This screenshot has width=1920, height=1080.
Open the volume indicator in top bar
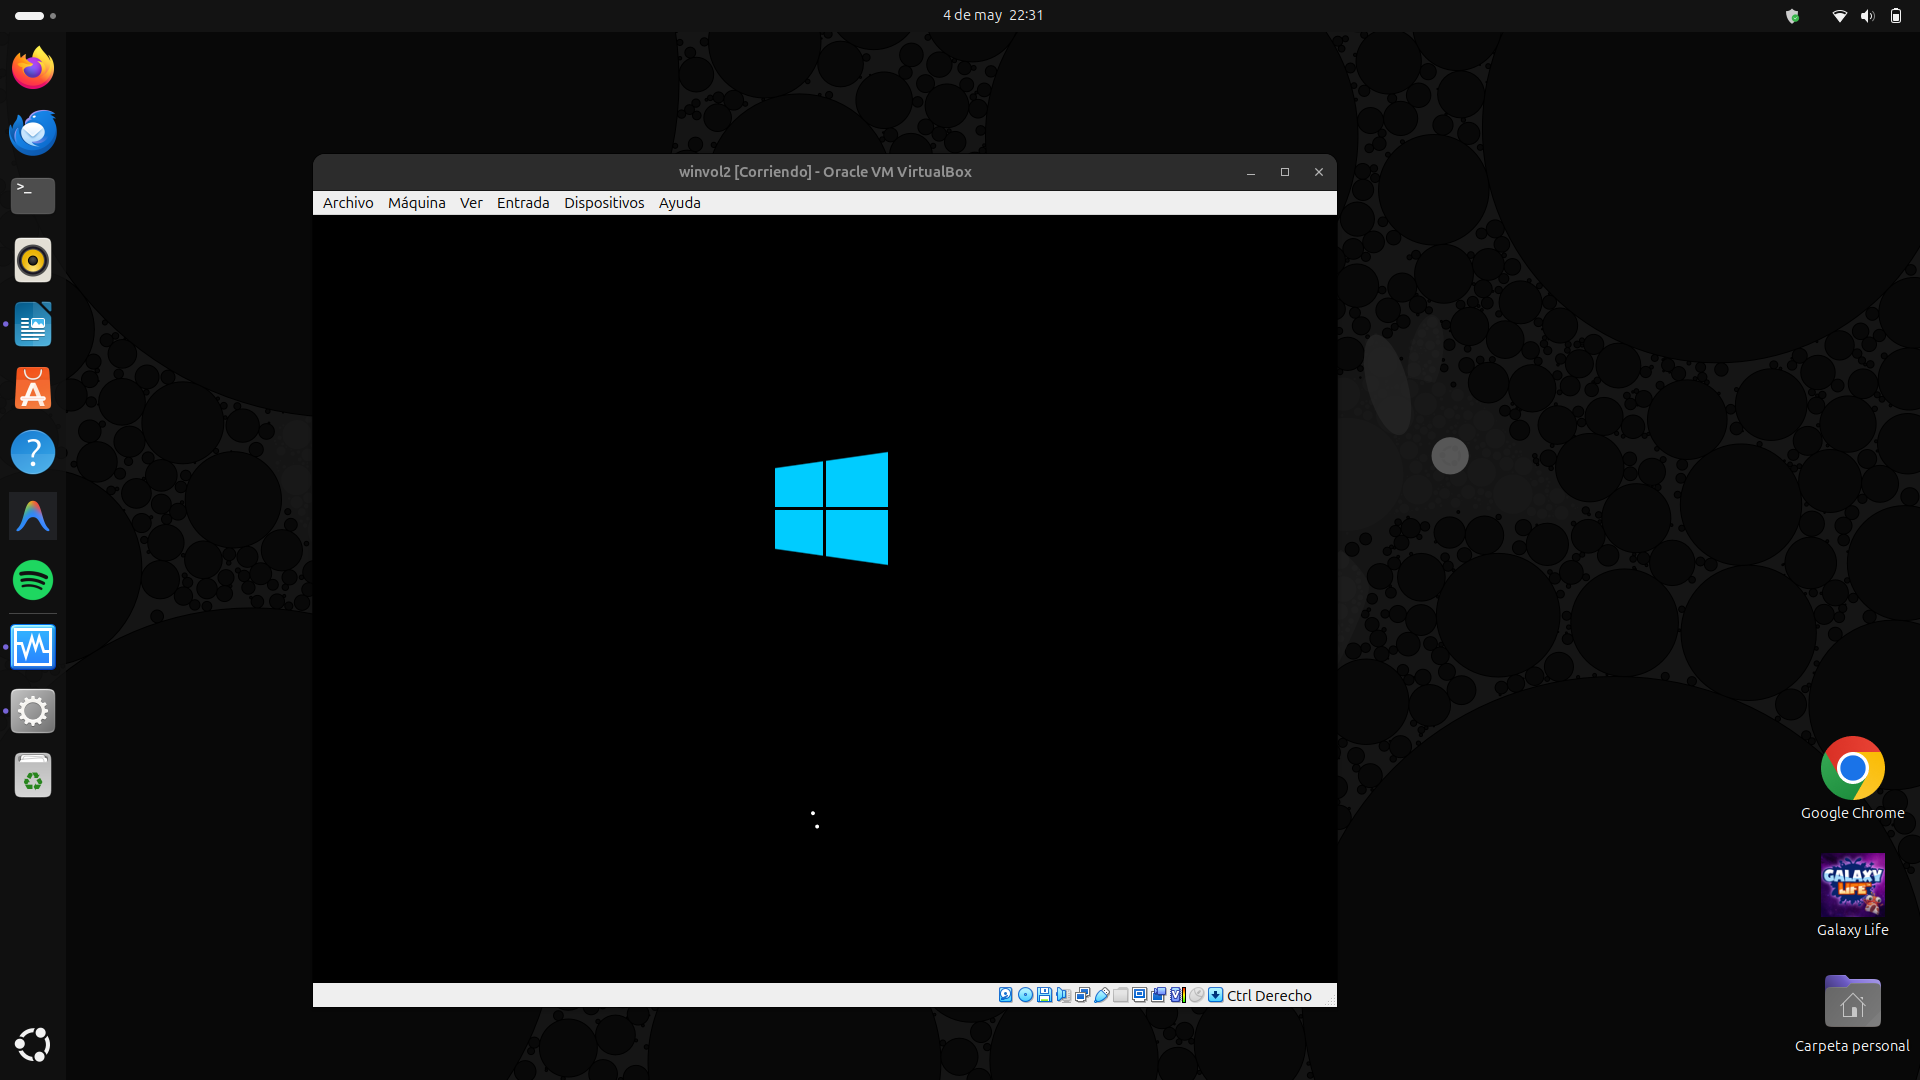pos(1867,16)
